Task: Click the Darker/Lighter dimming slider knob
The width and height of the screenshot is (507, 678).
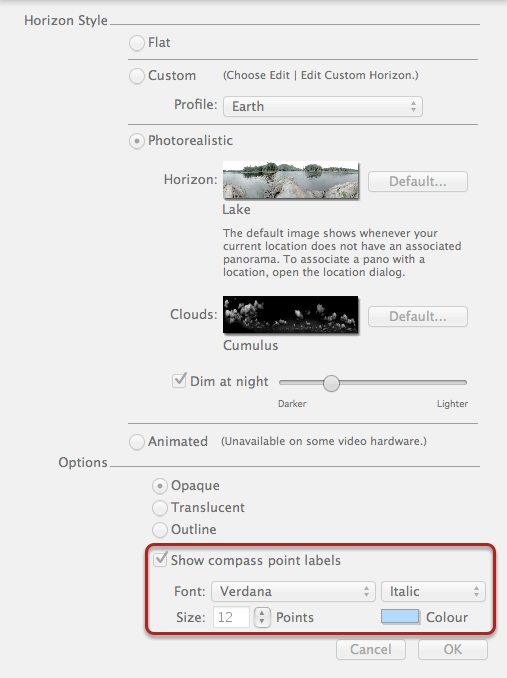Action: pyautogui.click(x=331, y=383)
